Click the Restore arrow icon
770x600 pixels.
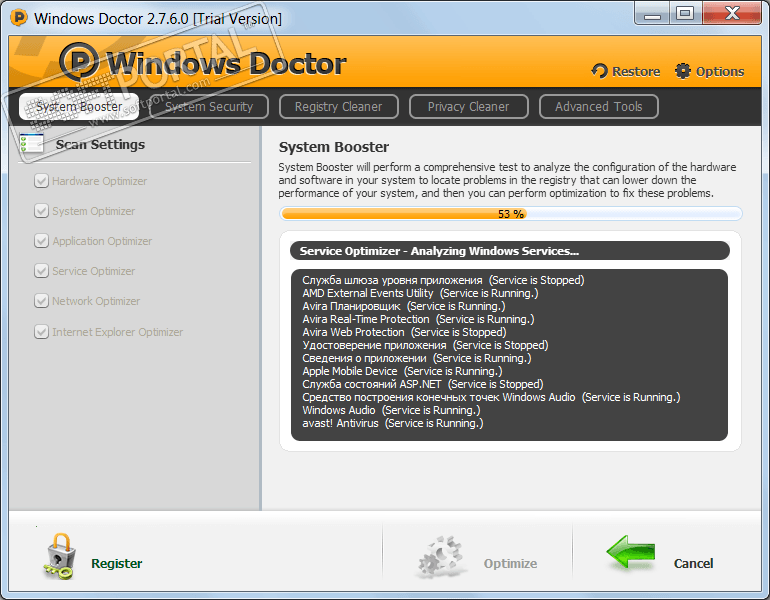pyautogui.click(x=600, y=71)
